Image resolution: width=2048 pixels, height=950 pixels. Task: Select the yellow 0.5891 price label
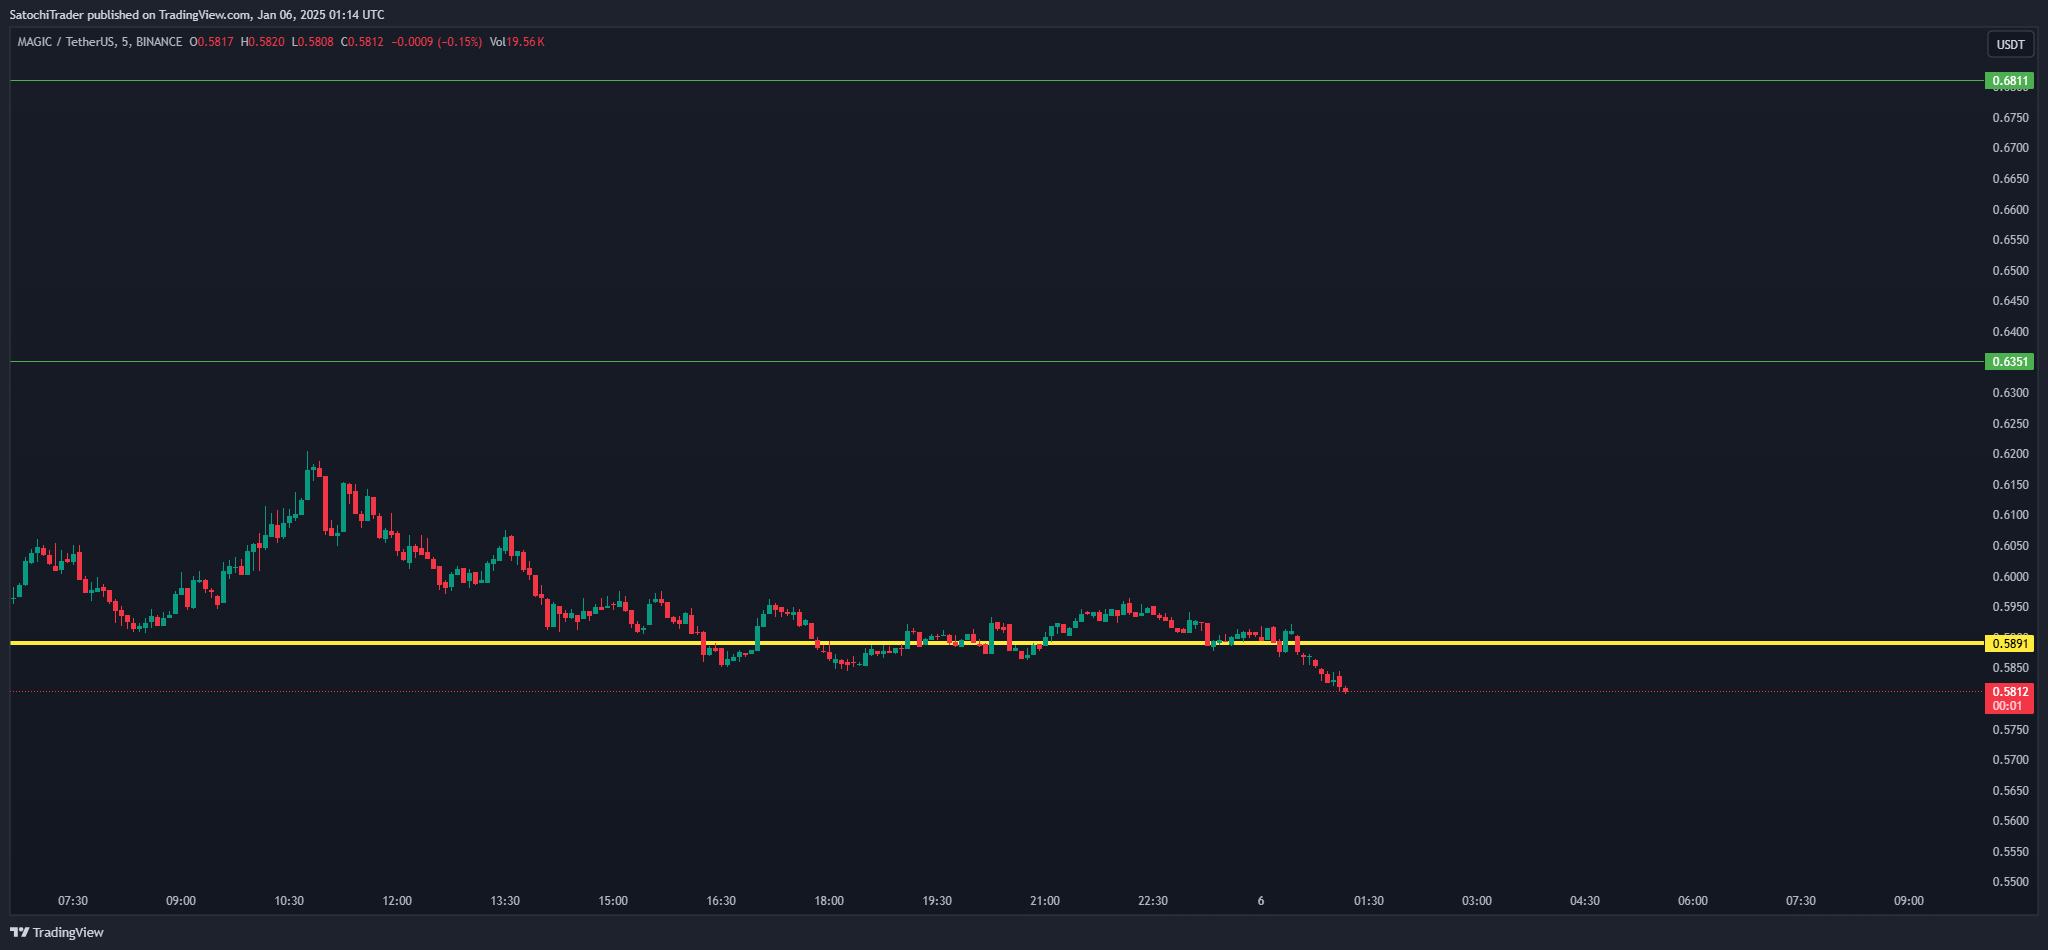click(x=2009, y=644)
